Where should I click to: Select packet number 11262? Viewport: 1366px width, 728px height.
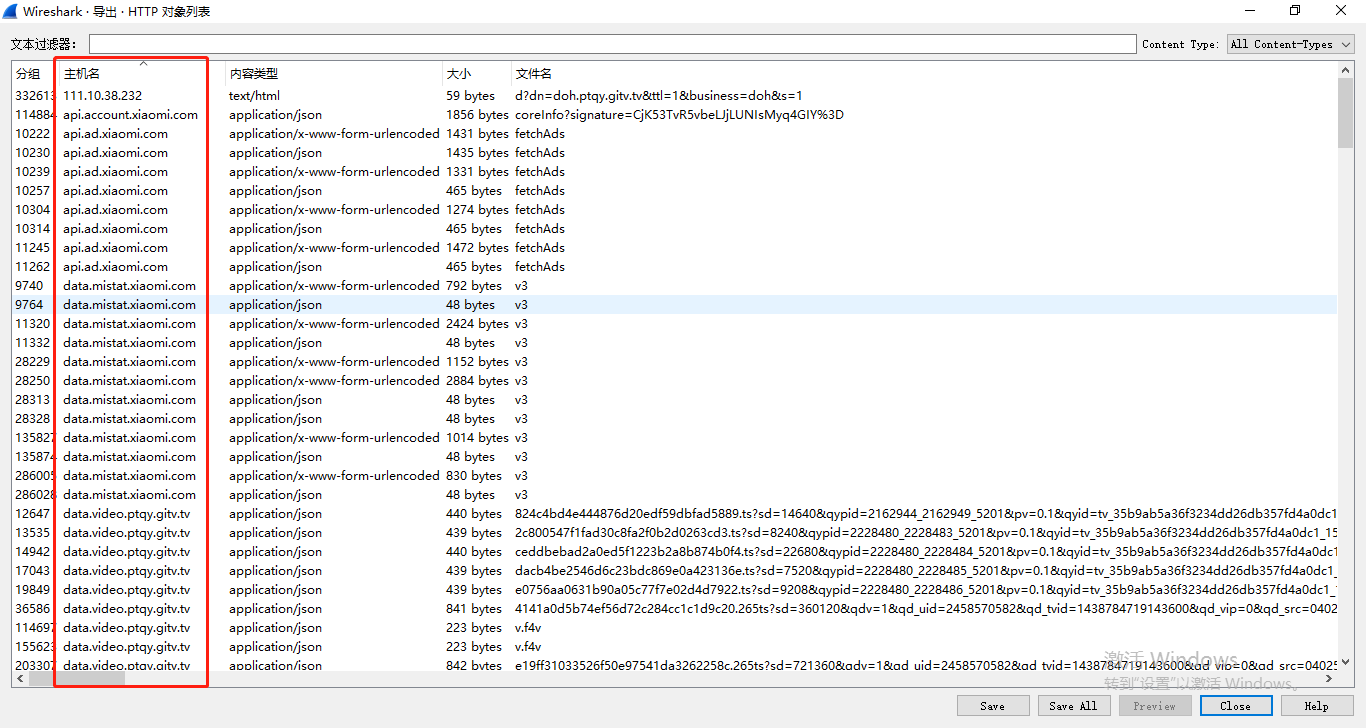tap(33, 267)
